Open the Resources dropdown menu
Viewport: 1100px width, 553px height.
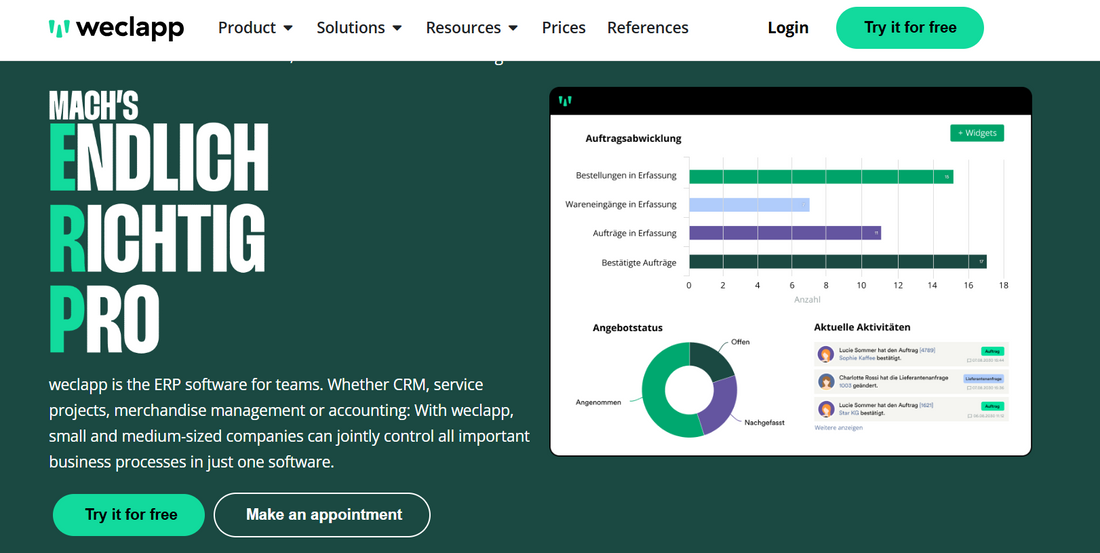(472, 28)
